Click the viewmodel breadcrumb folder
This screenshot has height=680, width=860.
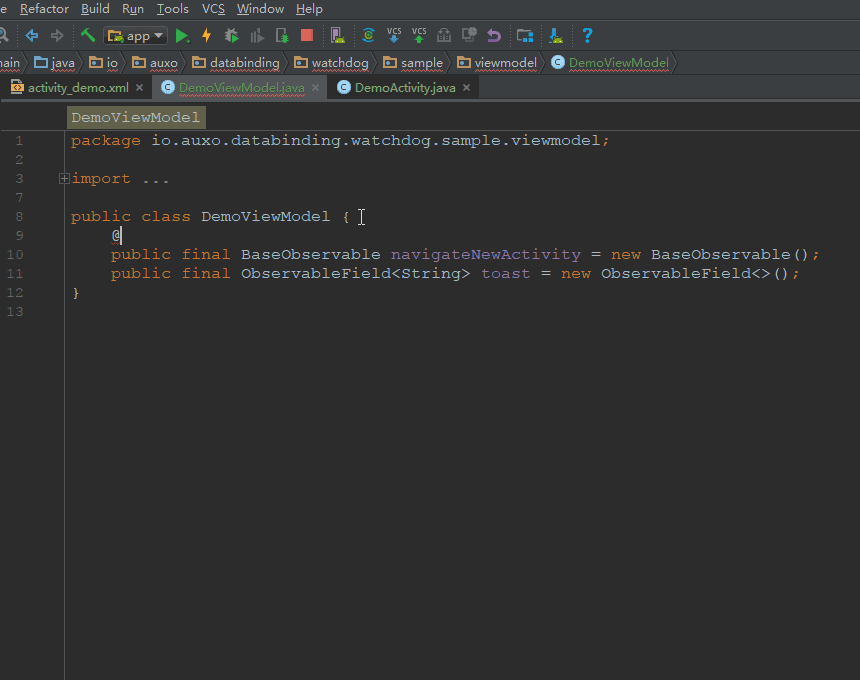click(x=497, y=63)
